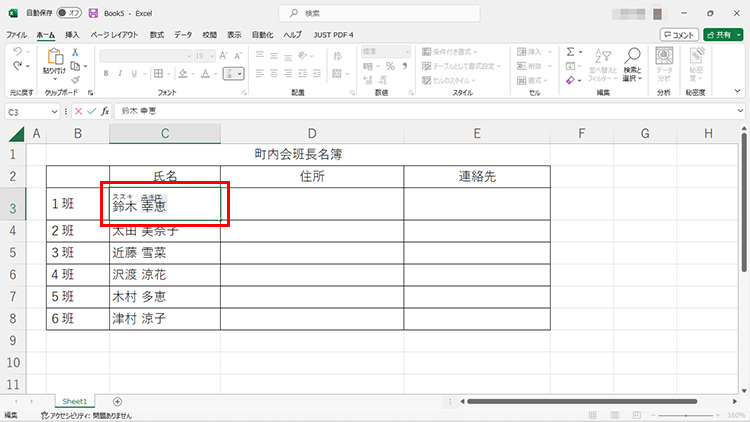This screenshot has width=750, height=422.
Task: Expand the formula bar
Action: pos(740,111)
